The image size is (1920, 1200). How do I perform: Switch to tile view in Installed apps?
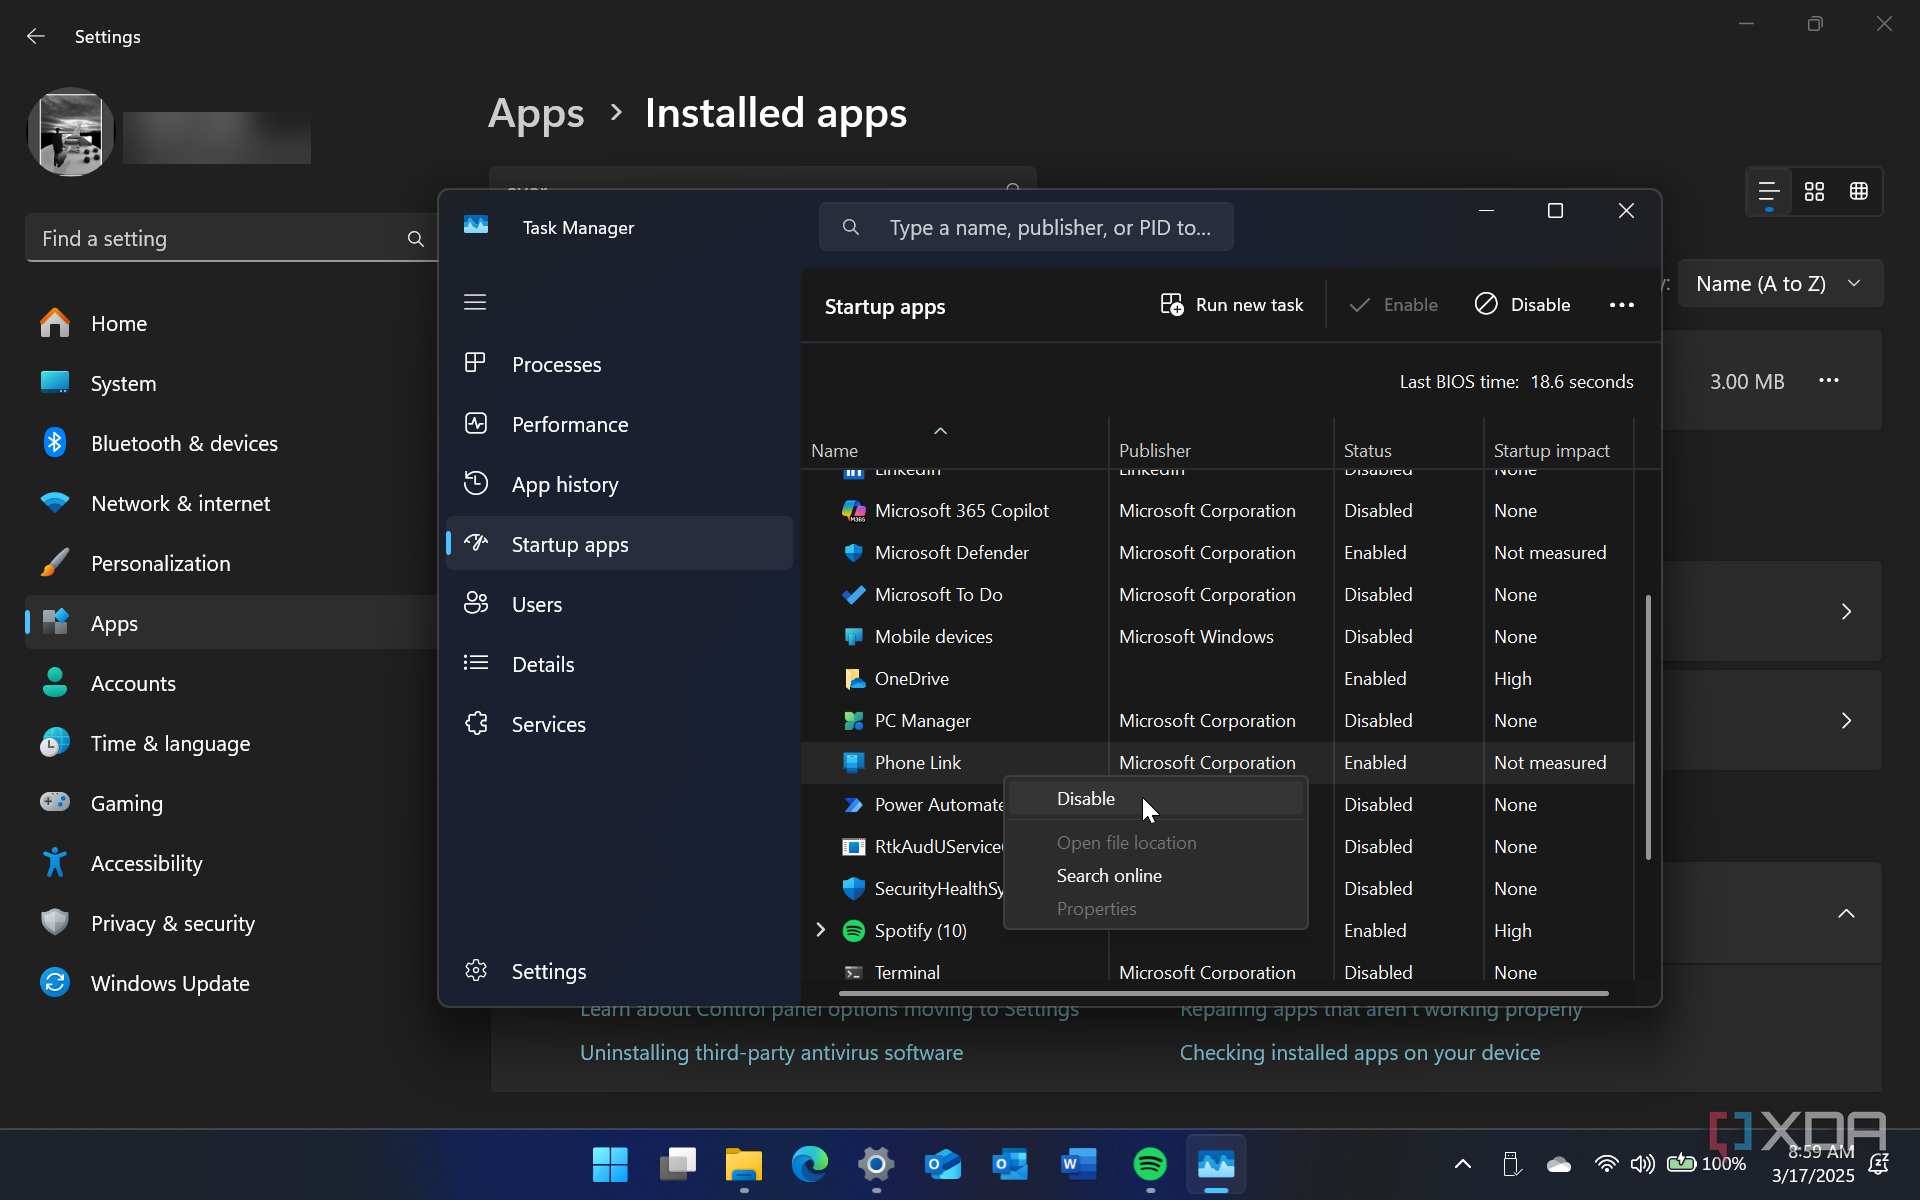[x=1859, y=192]
